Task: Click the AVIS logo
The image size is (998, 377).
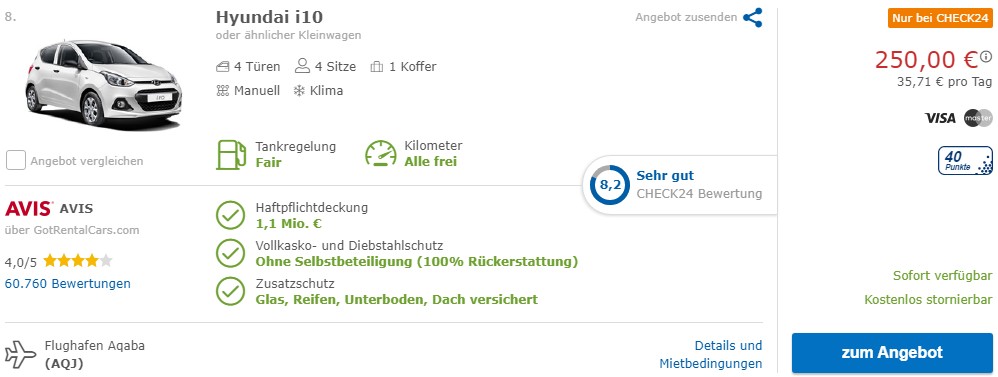Action: 29,208
